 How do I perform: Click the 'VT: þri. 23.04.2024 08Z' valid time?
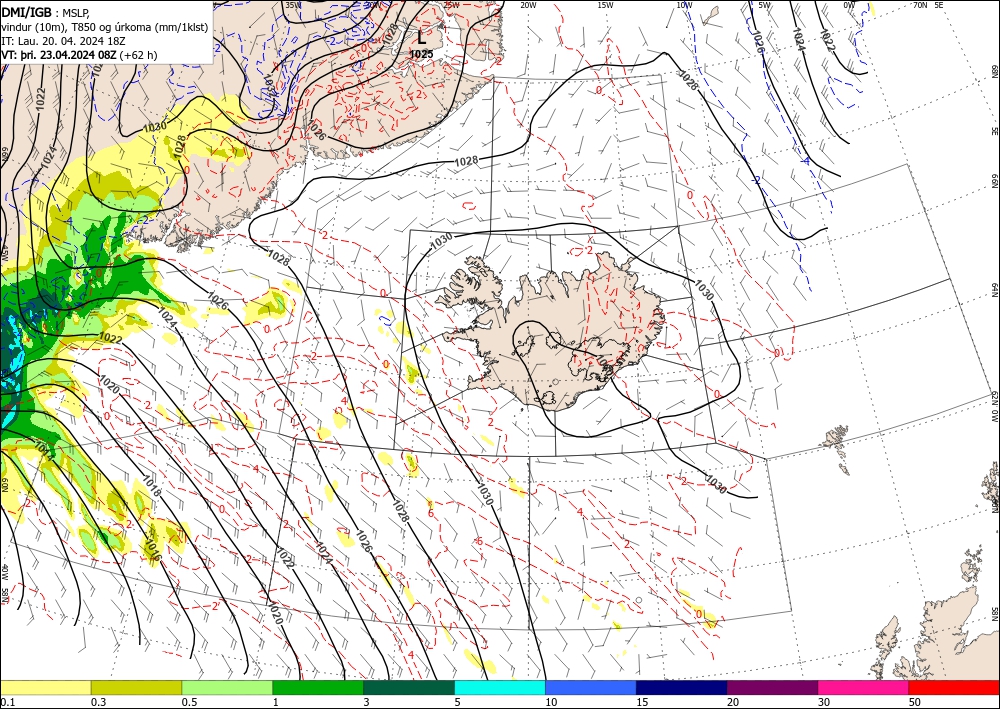[x=59, y=55]
